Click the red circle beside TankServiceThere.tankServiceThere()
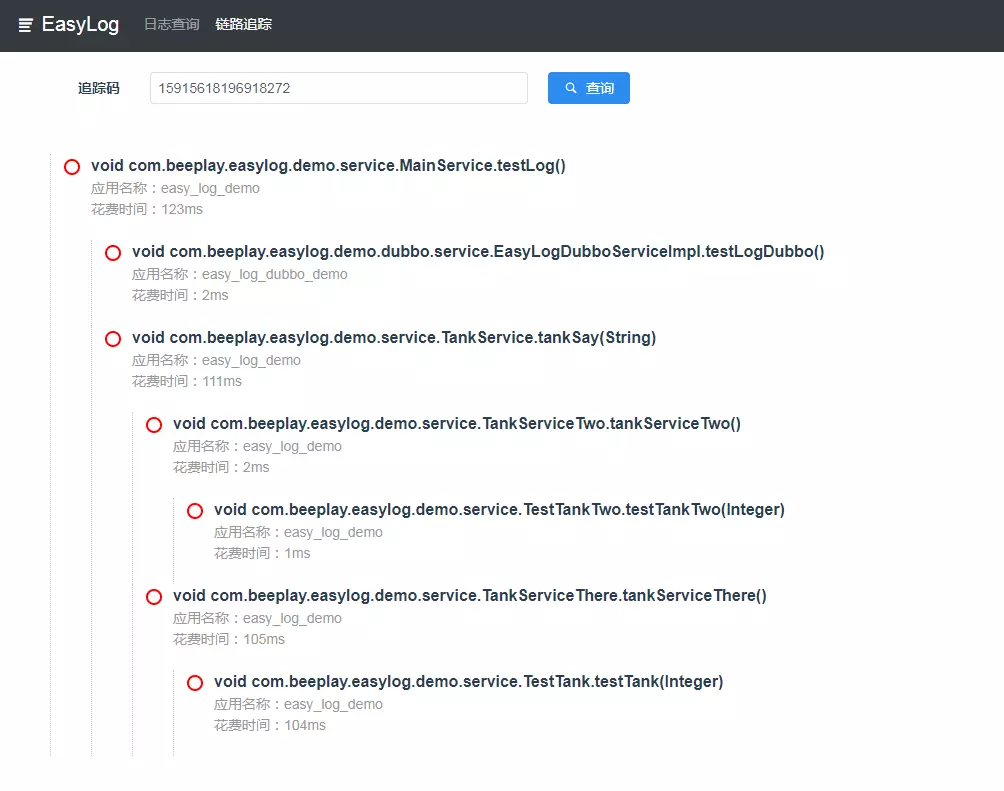Image resolution: width=1004 pixels, height=791 pixels. 154,597
